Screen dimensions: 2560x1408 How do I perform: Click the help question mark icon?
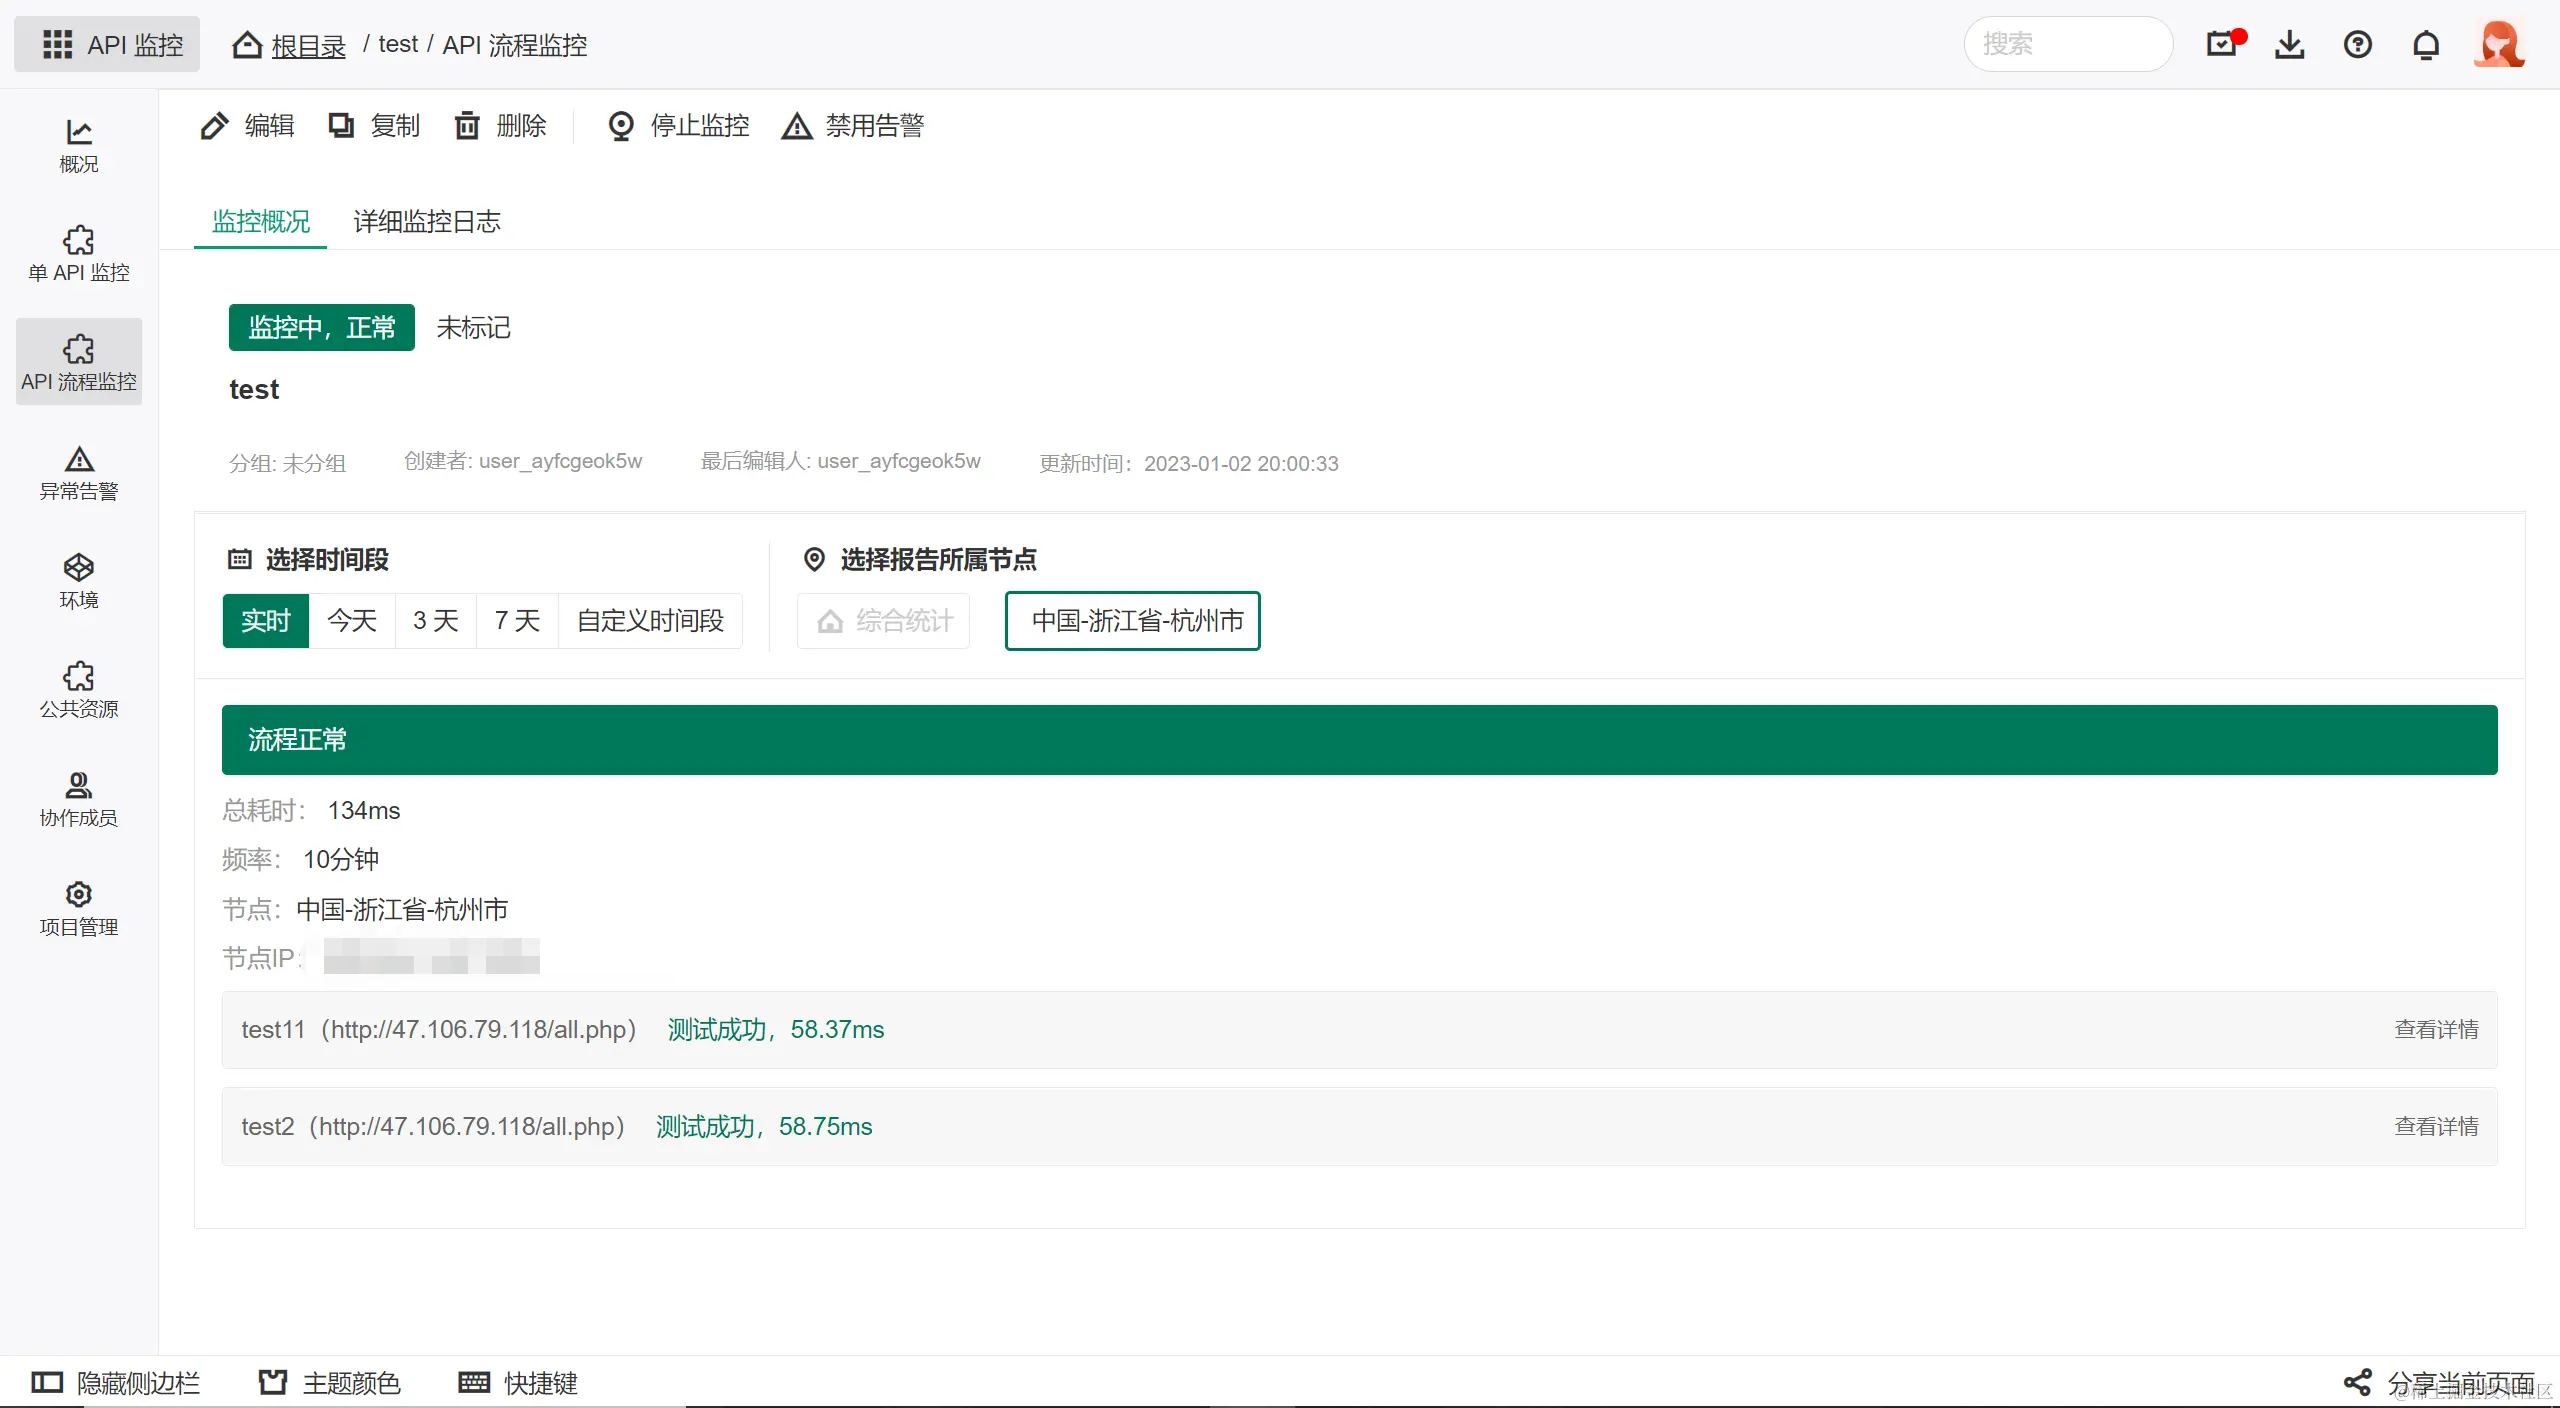(x=2357, y=44)
